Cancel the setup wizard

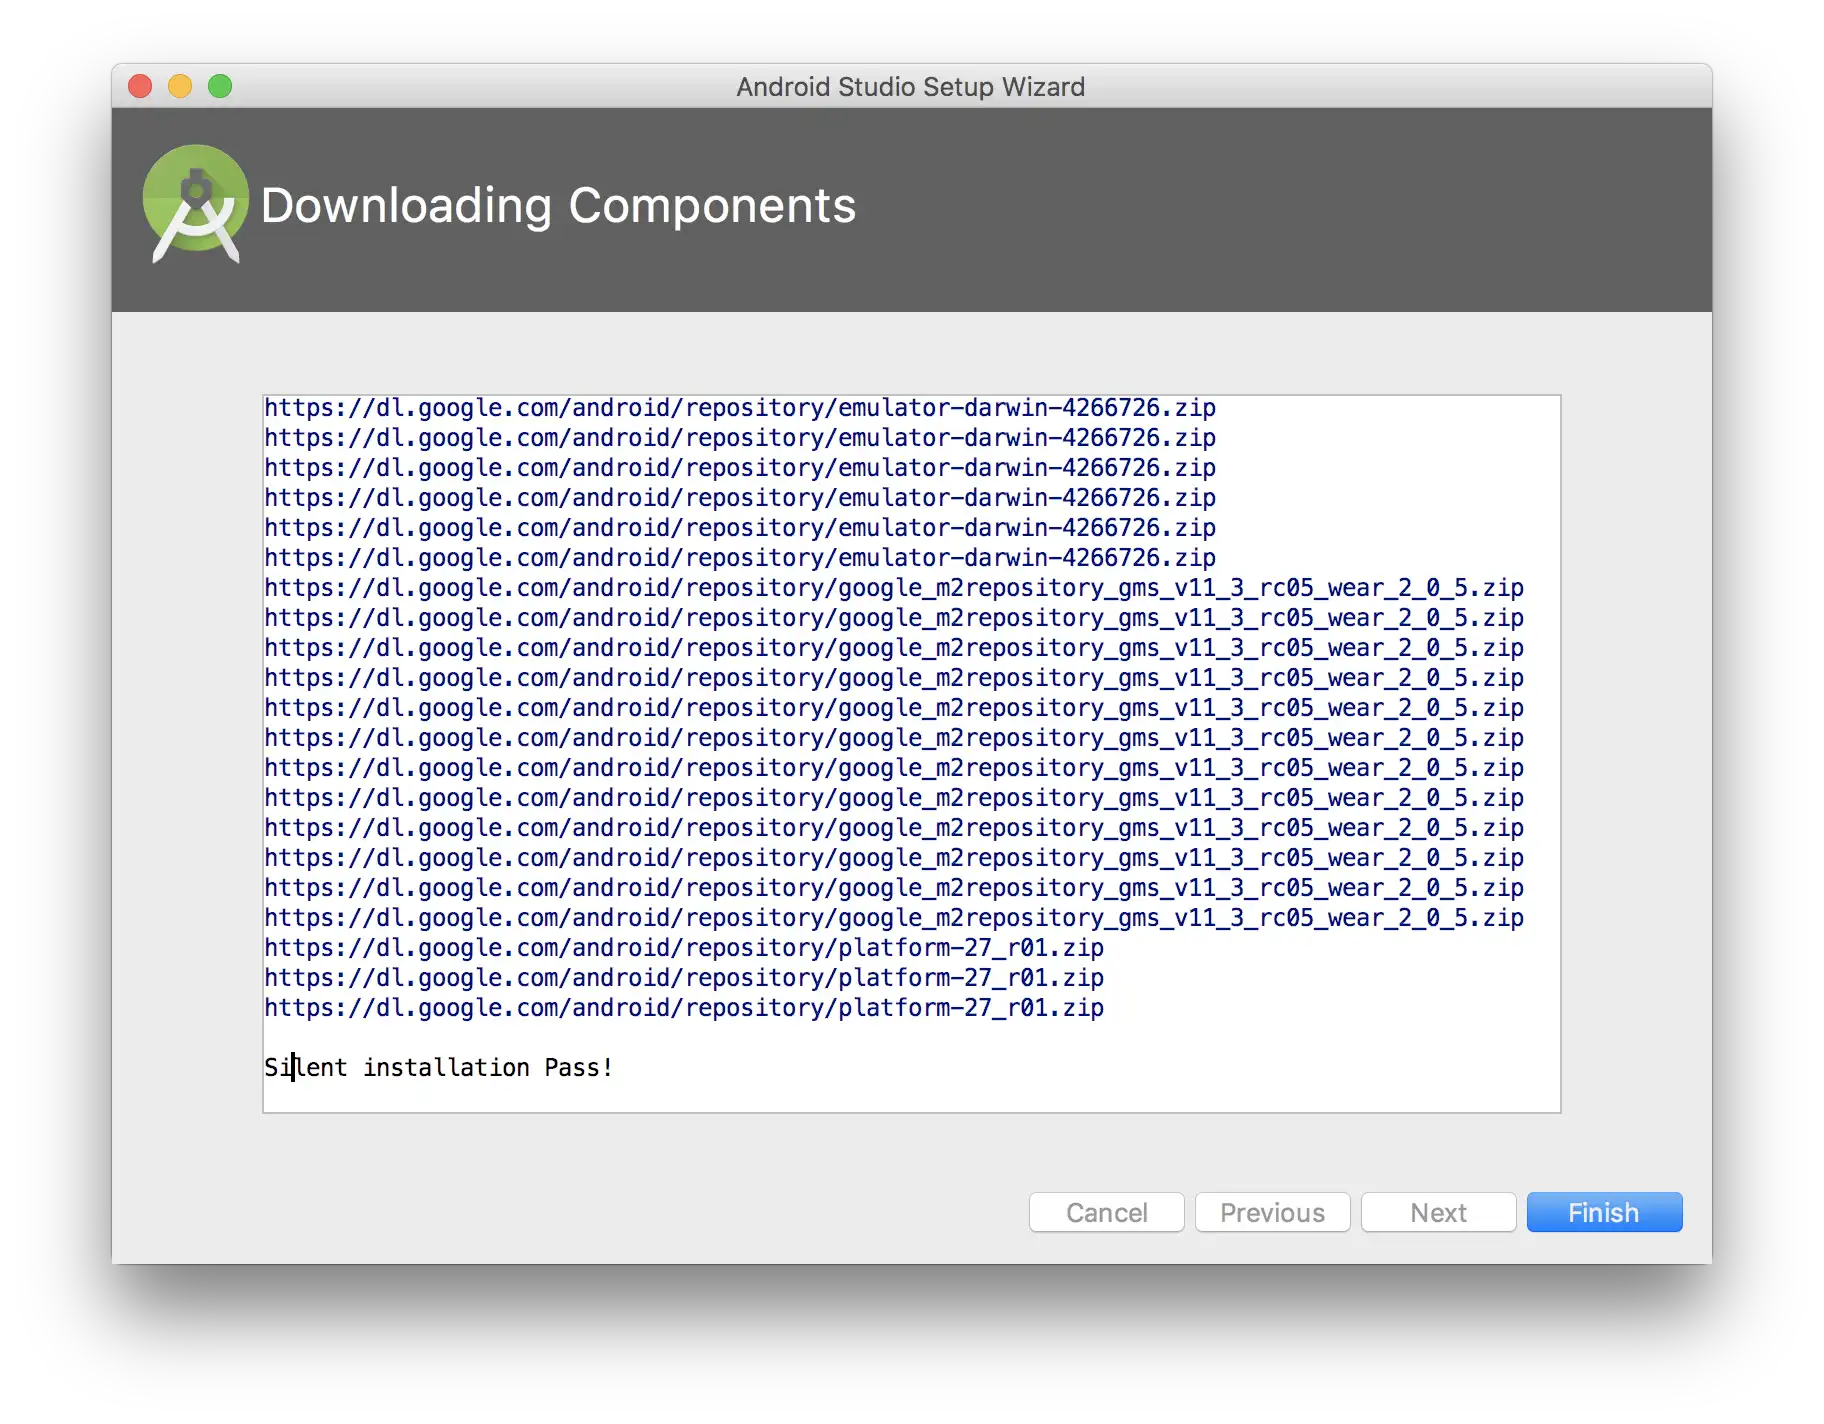pyautogui.click(x=1106, y=1212)
